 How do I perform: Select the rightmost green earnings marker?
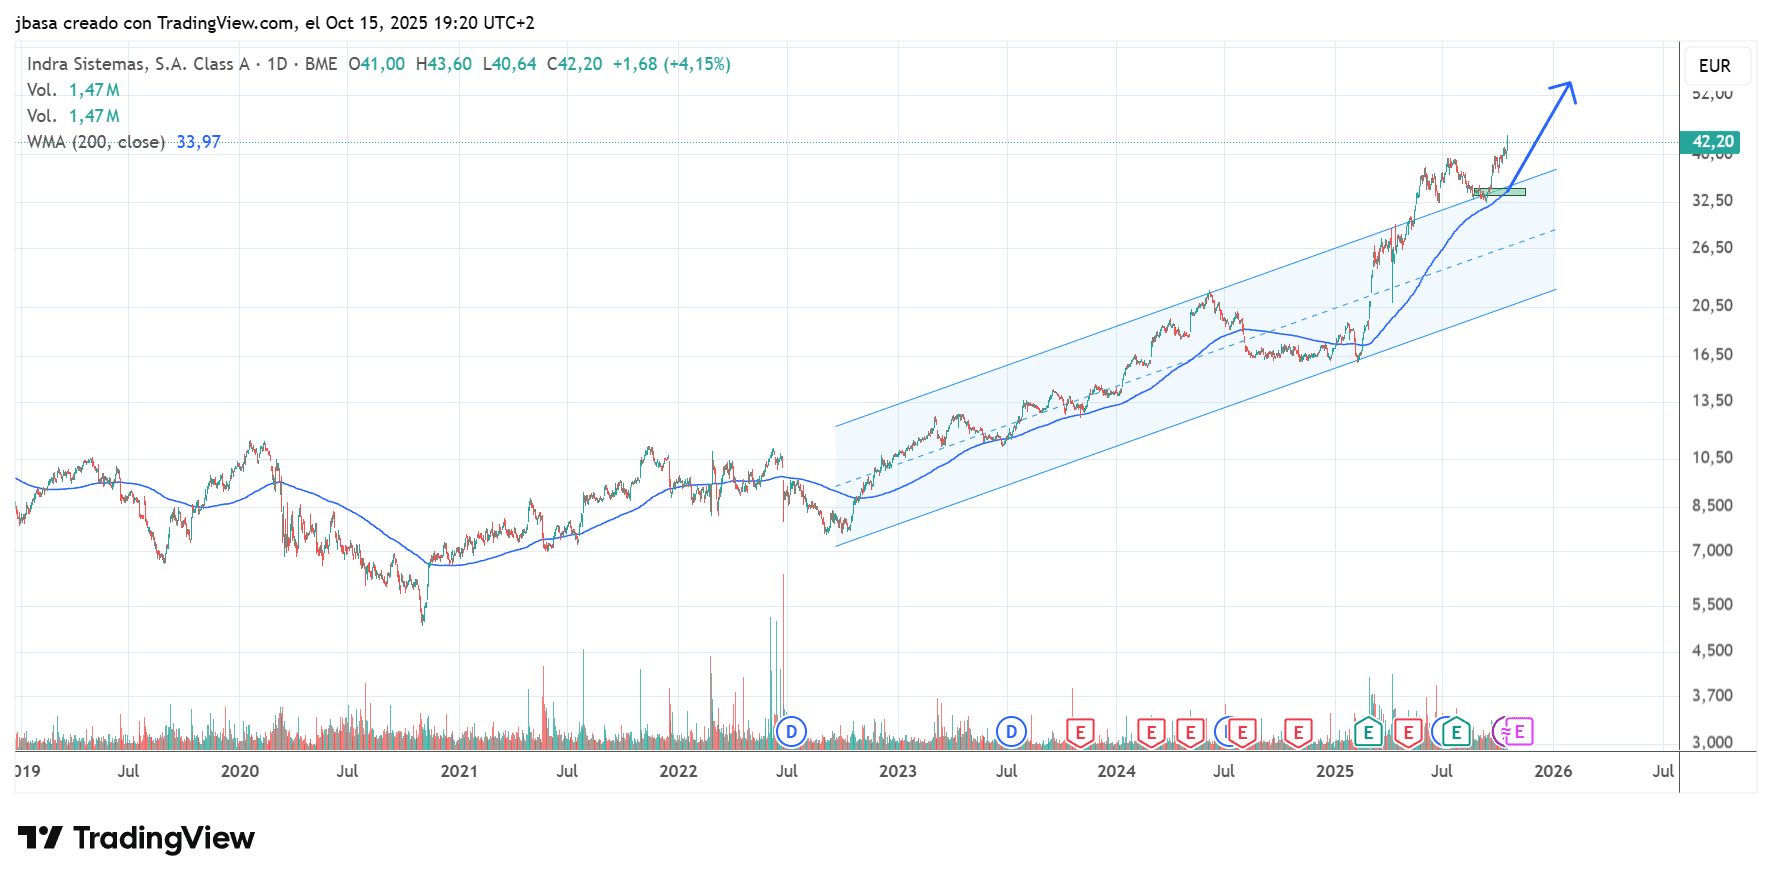click(x=1456, y=733)
